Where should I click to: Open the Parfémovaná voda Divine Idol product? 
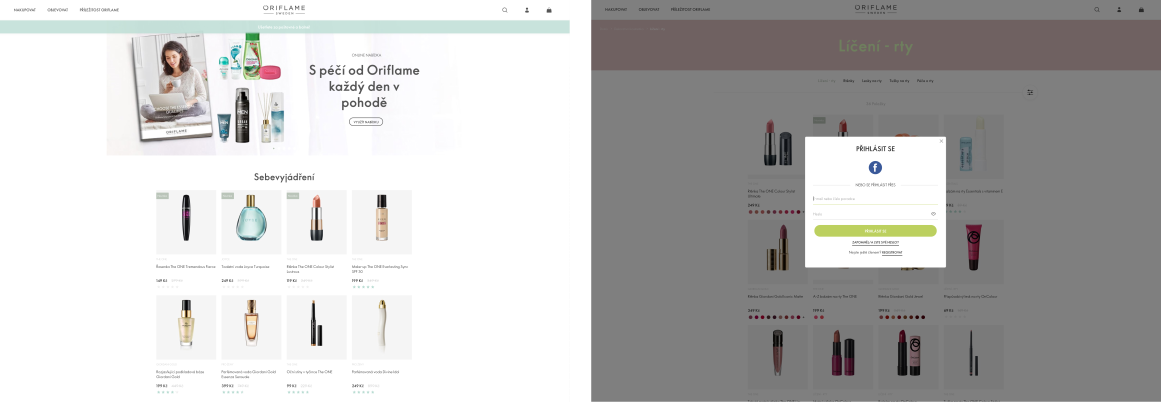[381, 326]
